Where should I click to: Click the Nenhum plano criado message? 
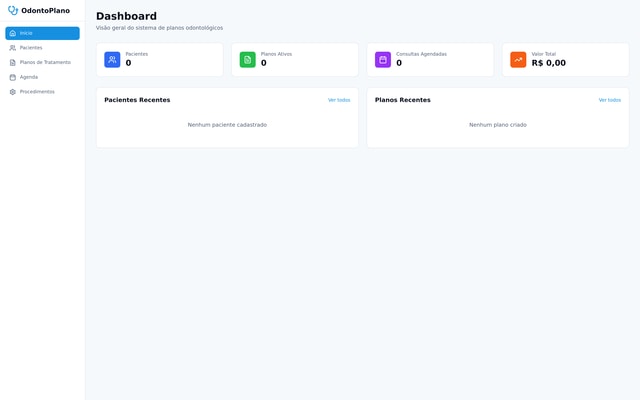pyautogui.click(x=497, y=125)
